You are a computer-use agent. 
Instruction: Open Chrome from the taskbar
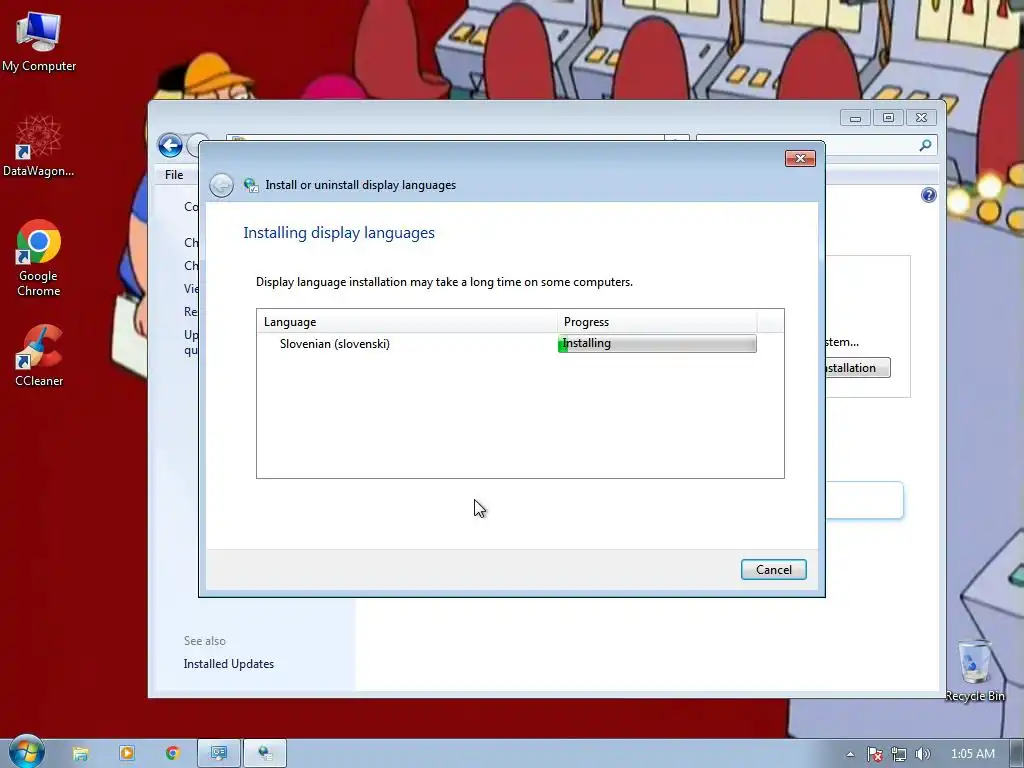coord(172,754)
